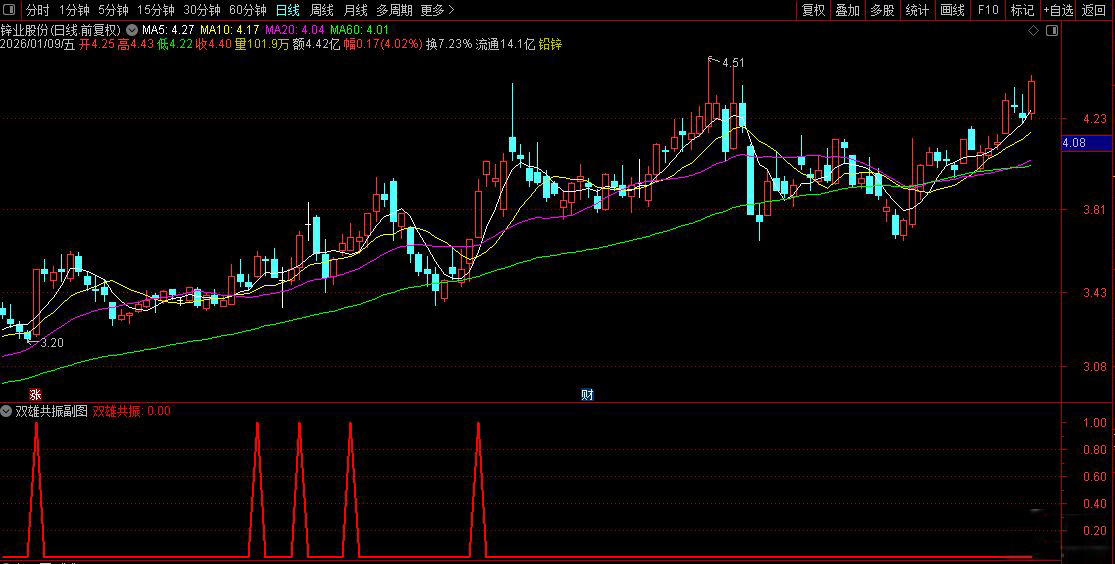
Task: Click the 流通14.1亿 value
Action: pyautogui.click(x=505, y=44)
